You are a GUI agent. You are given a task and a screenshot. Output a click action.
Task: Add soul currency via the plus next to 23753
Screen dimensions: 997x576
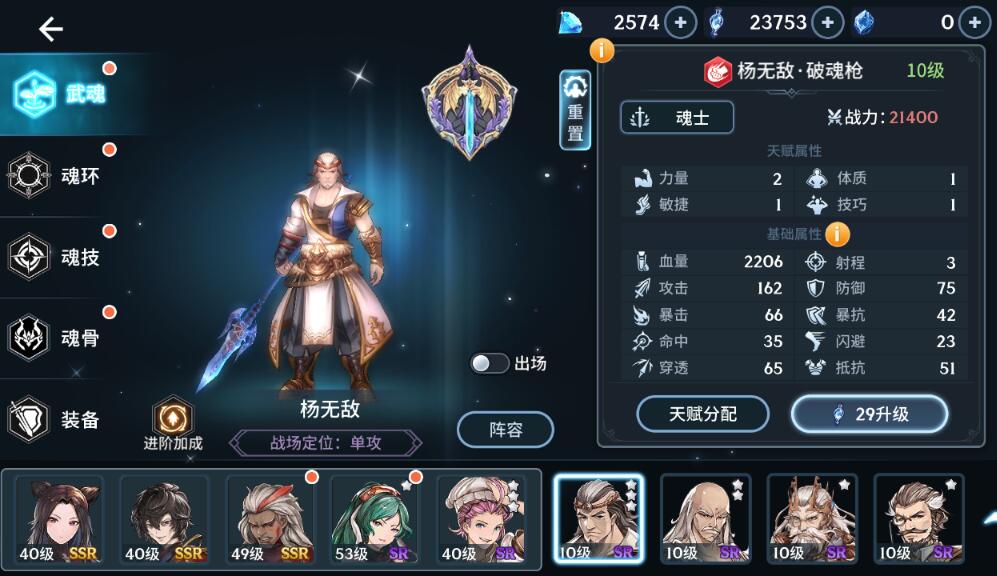(x=827, y=23)
